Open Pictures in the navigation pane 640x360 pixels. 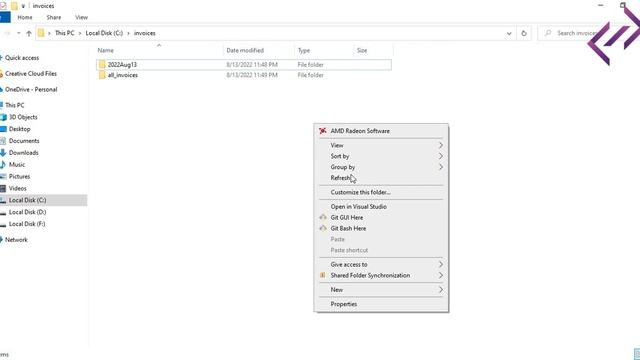19,176
